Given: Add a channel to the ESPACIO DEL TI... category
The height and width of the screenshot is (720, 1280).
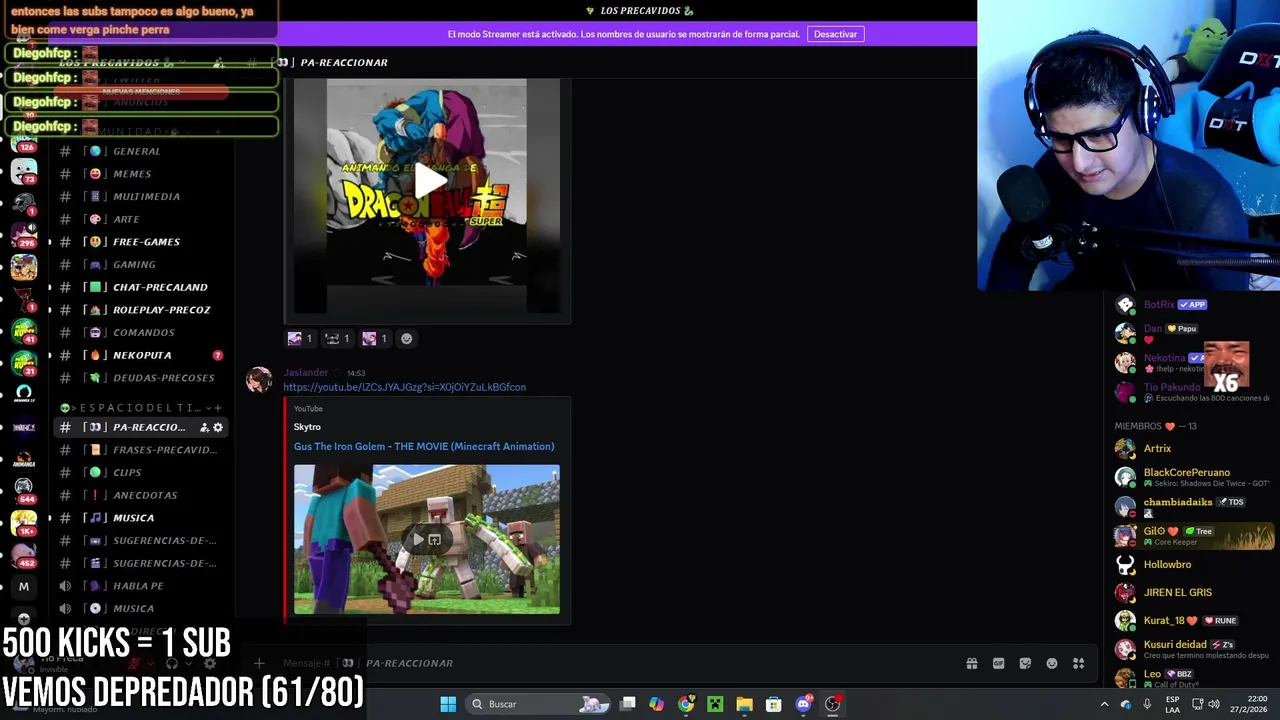Looking at the screenshot, I should tap(218, 408).
